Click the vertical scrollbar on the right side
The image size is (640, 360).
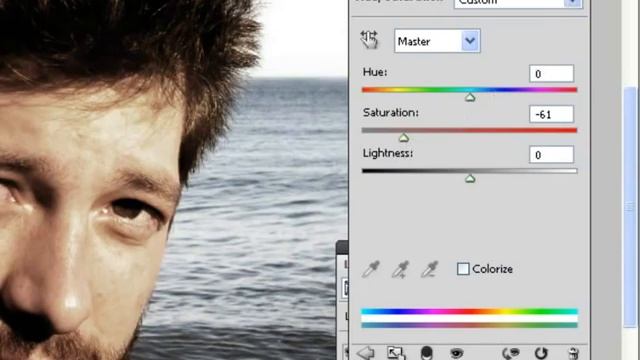pos(630,206)
